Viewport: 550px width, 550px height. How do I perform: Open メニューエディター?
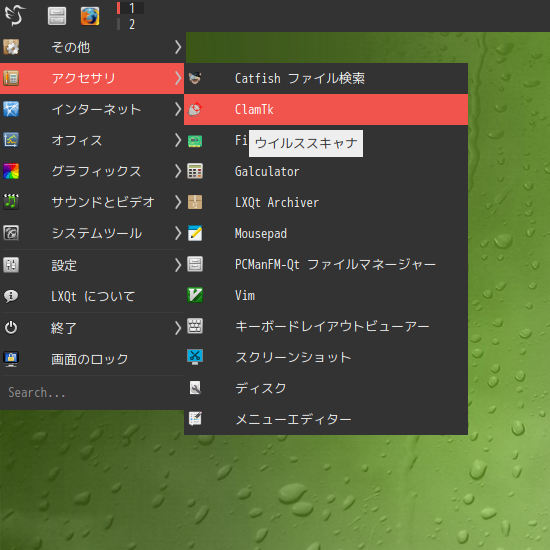pos(326,419)
